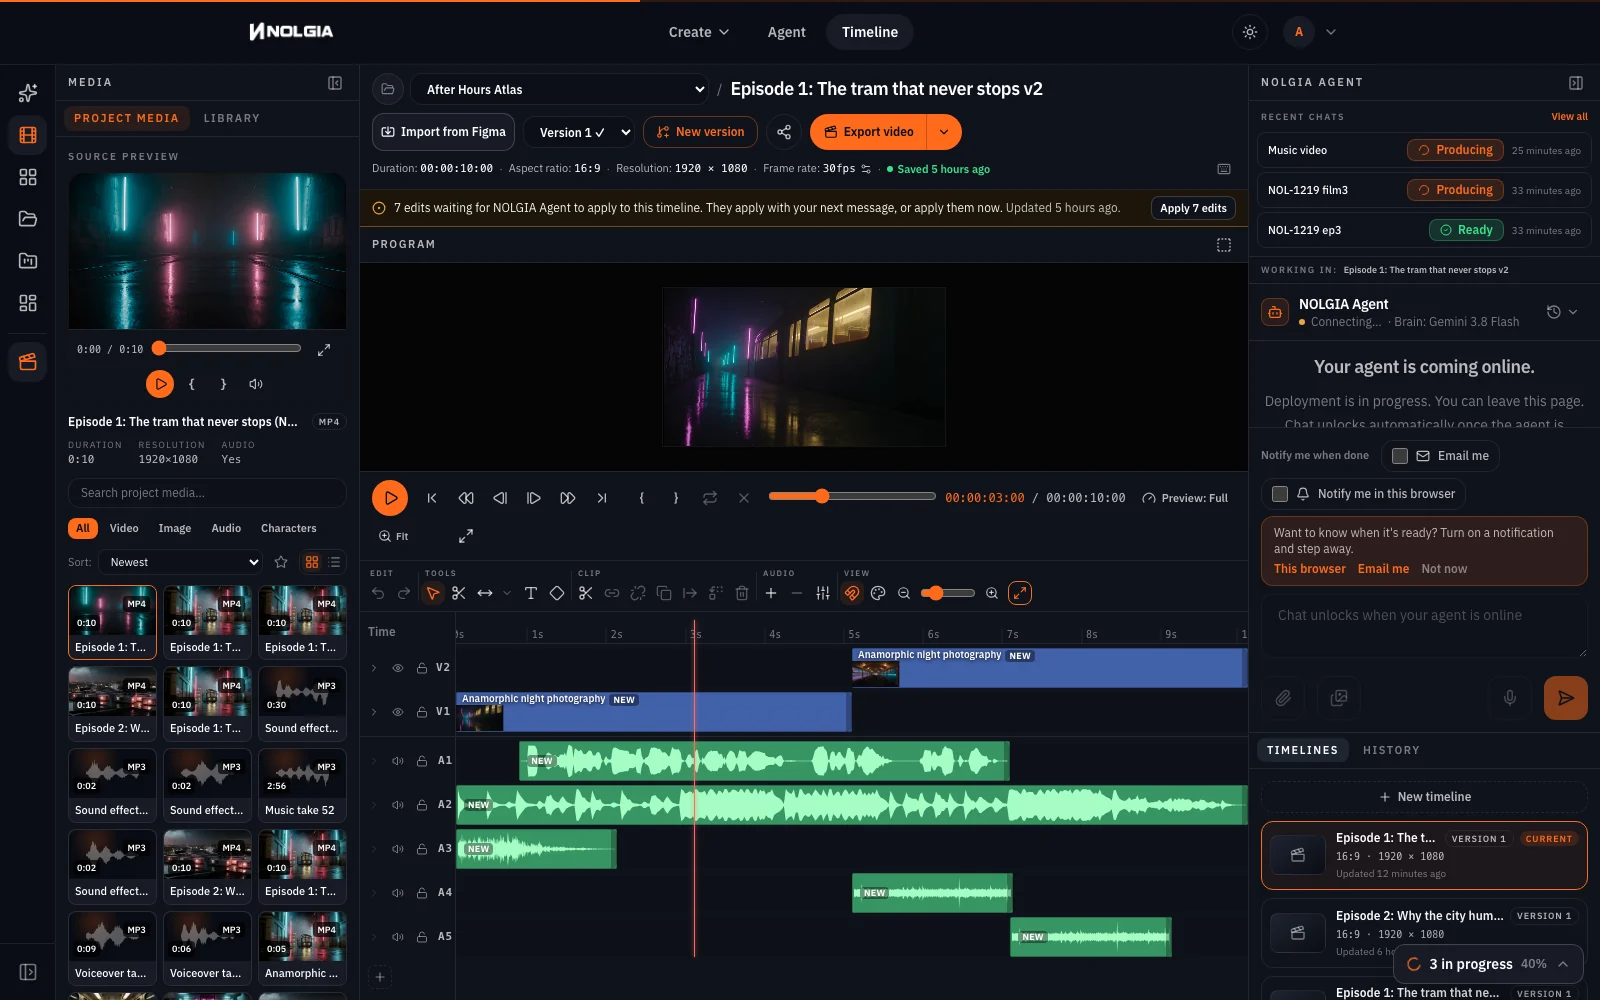Open the Create menu
The width and height of the screenshot is (1600, 1000).
(698, 32)
